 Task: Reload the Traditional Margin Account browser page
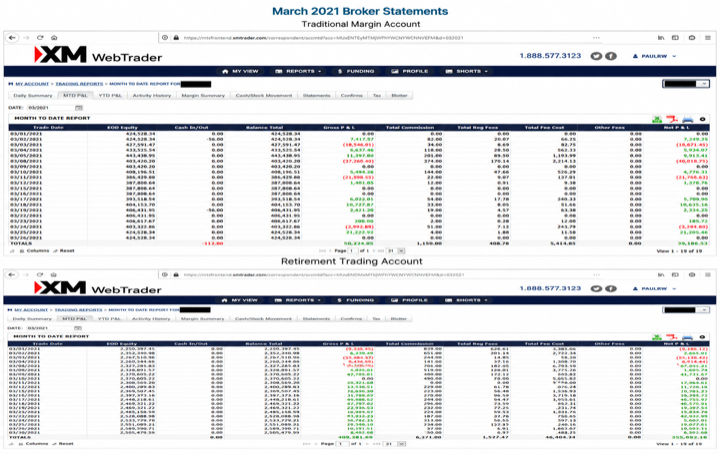[x=40, y=38]
